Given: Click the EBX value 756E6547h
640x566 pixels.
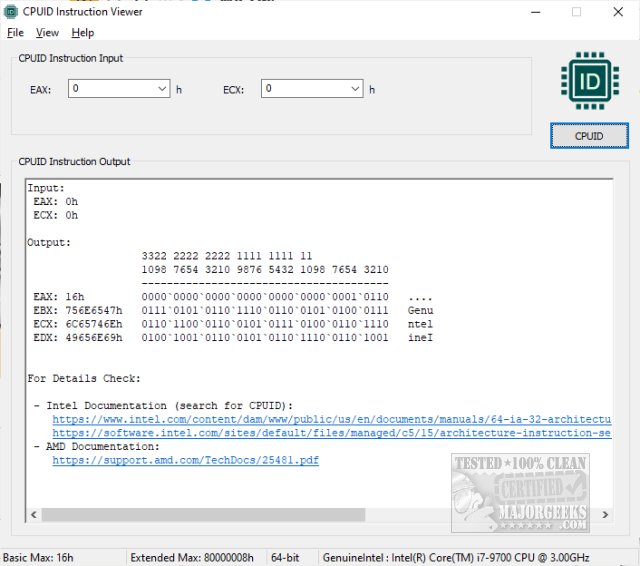Looking at the screenshot, I should point(94,311).
